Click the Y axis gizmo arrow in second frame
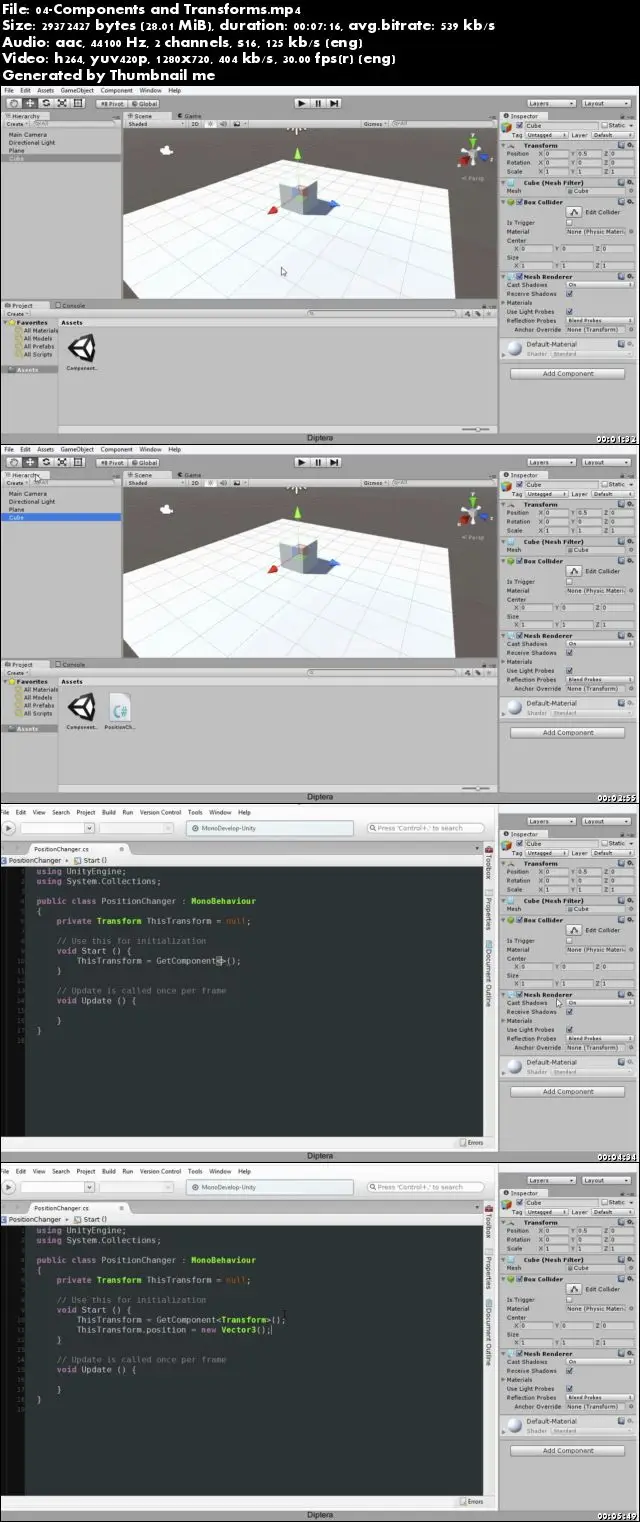Image resolution: width=640 pixels, height=1522 pixels. (297, 512)
